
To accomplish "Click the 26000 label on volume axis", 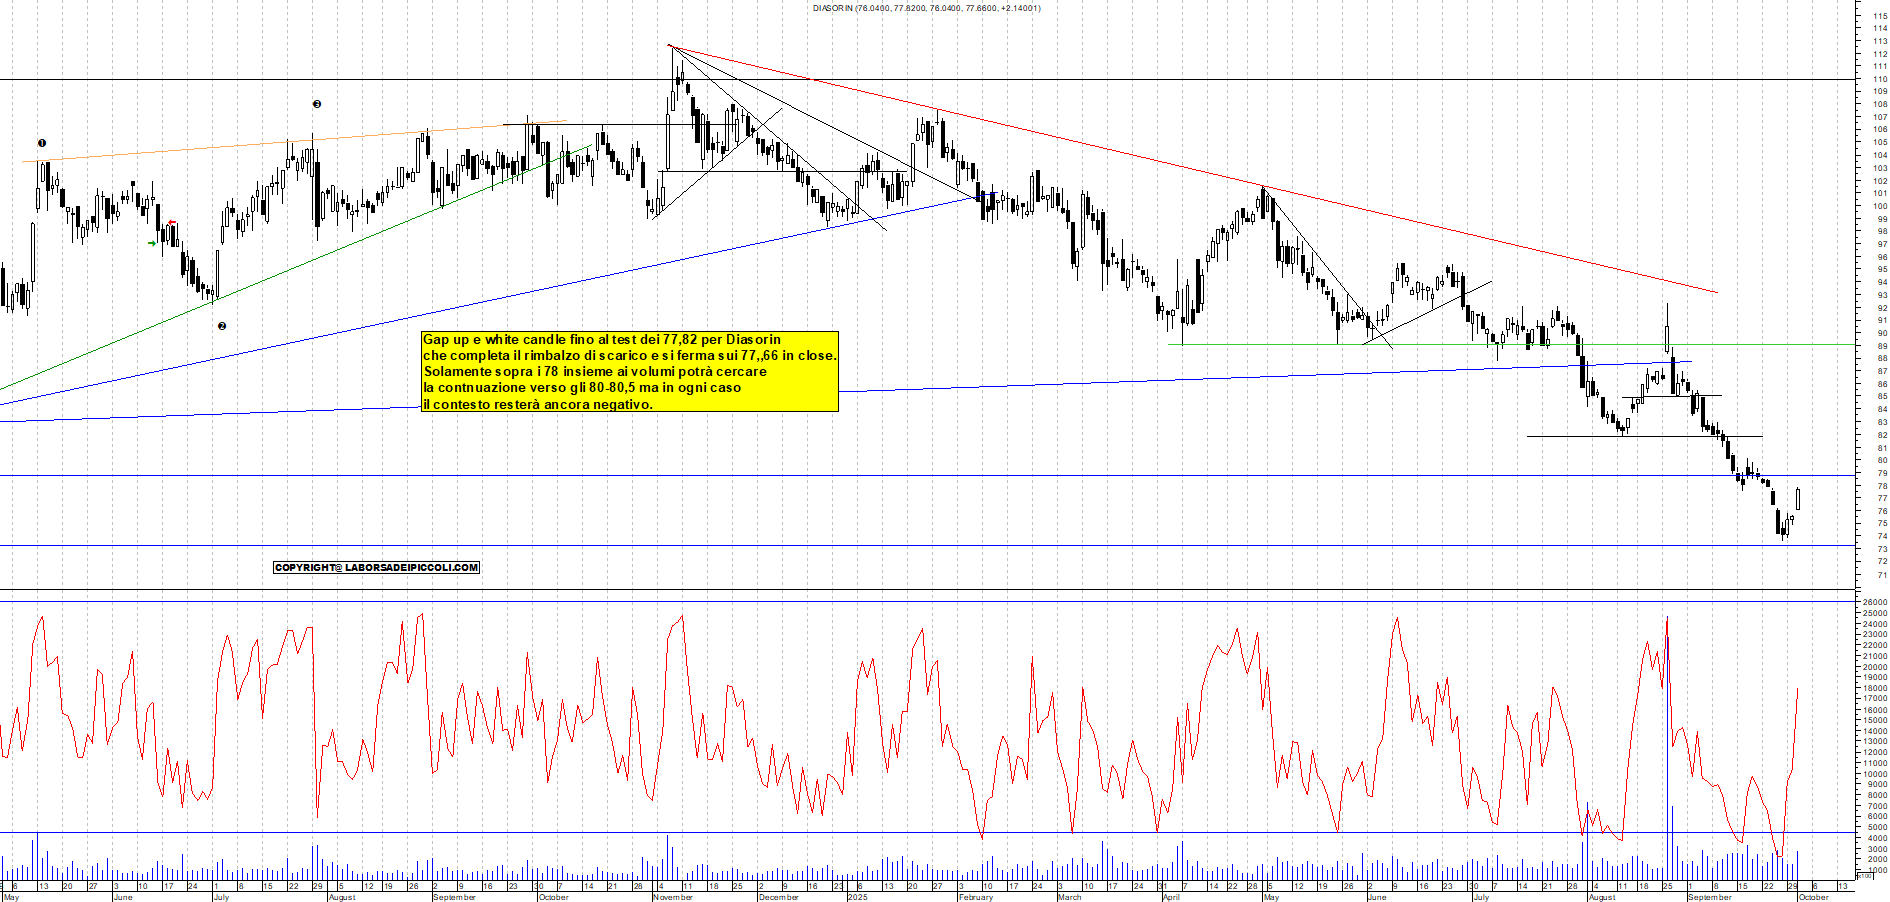I will coord(1873,603).
